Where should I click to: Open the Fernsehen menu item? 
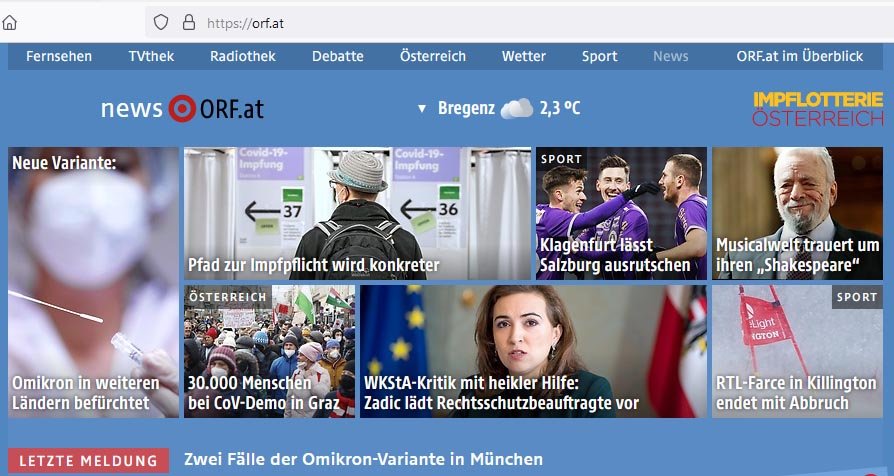[59, 56]
